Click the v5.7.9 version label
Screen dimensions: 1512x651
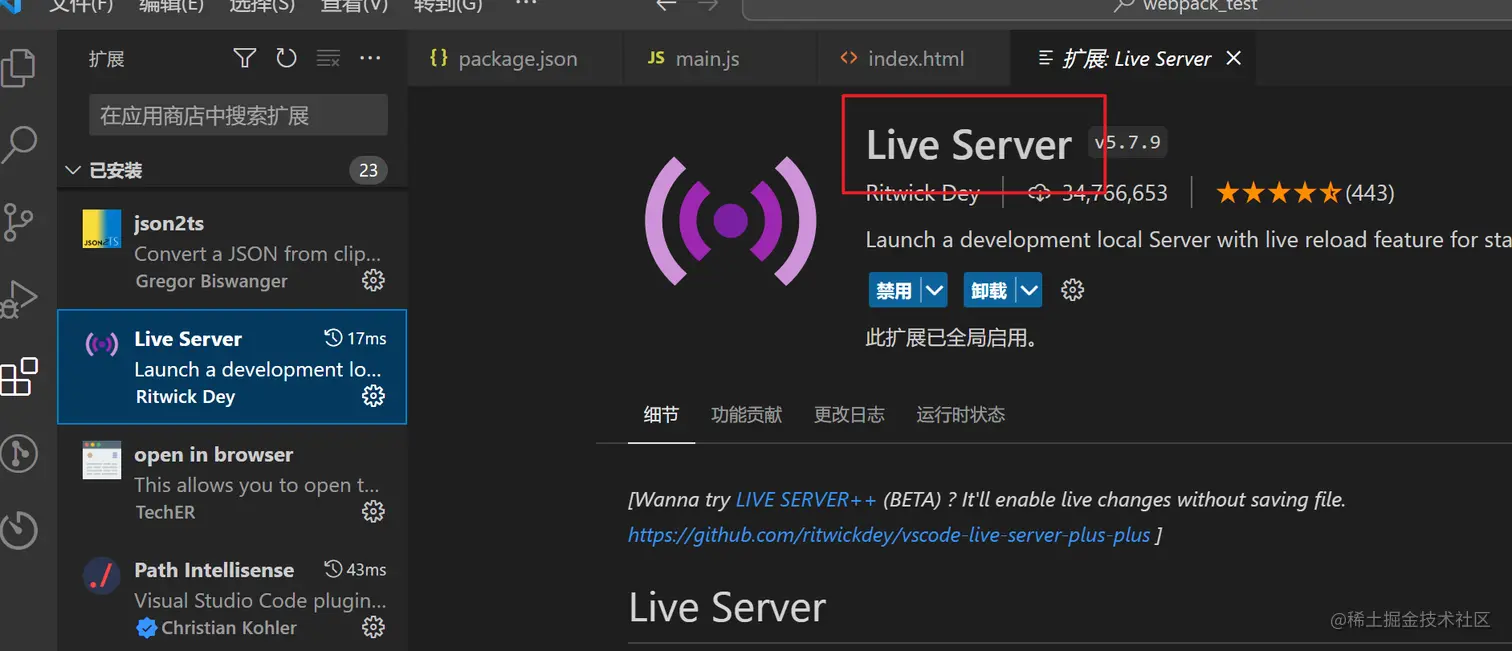pos(1127,143)
